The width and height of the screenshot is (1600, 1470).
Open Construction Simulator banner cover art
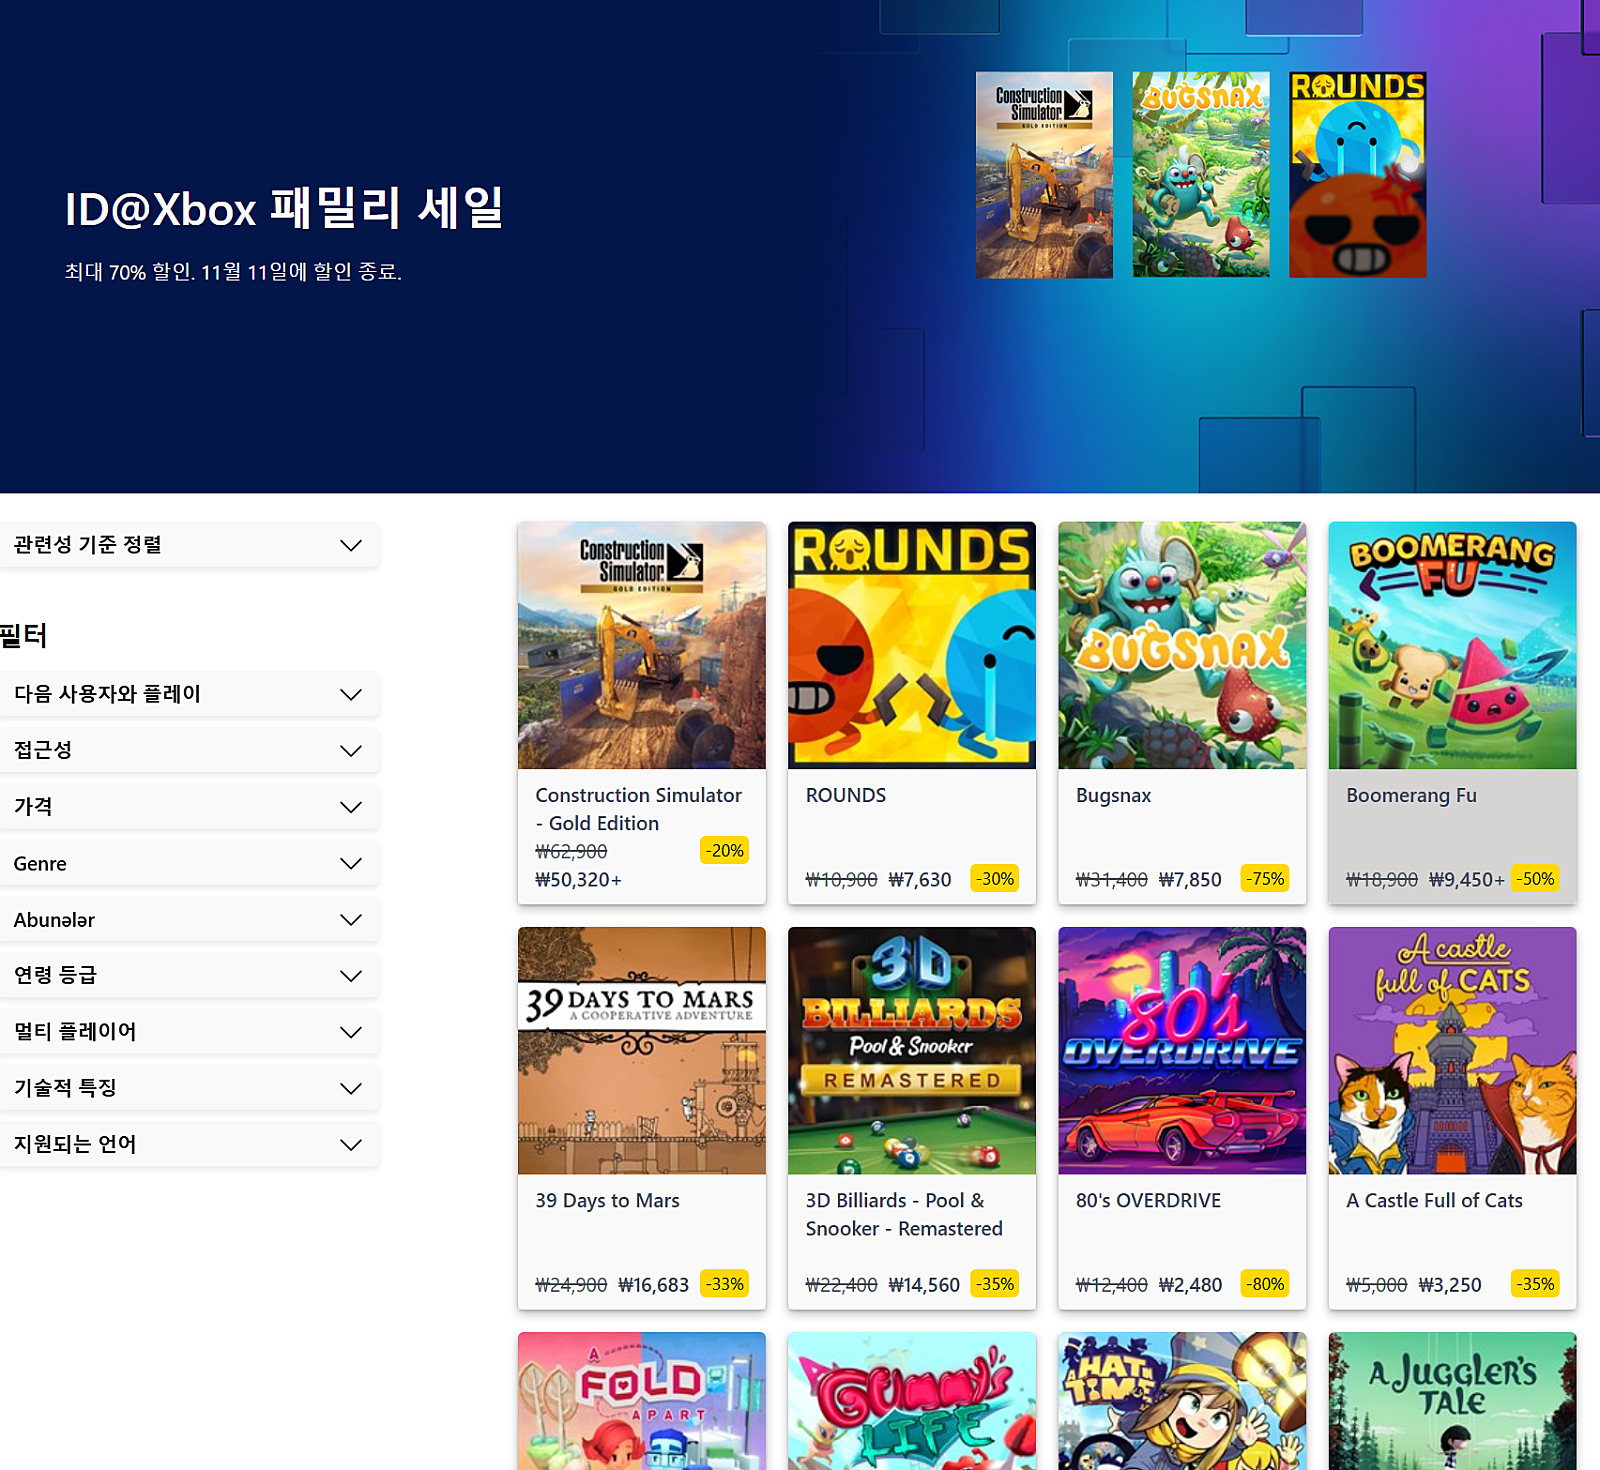click(1044, 175)
